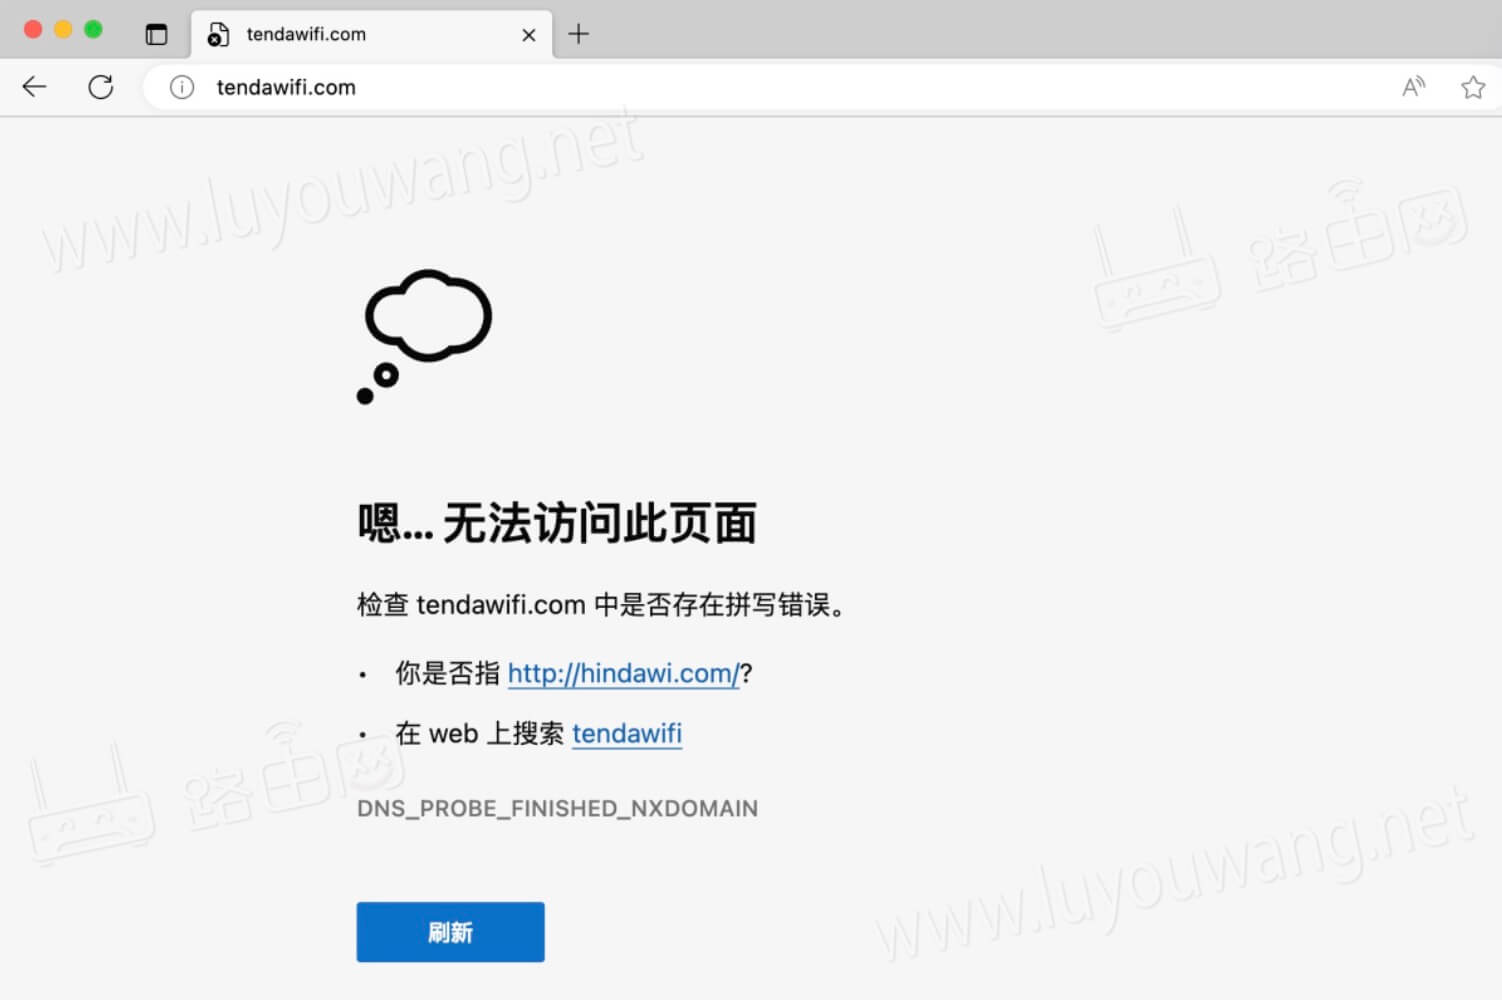Activate Read aloud with the A icon
Screen dimensions: 1502x1000
[x=1413, y=87]
